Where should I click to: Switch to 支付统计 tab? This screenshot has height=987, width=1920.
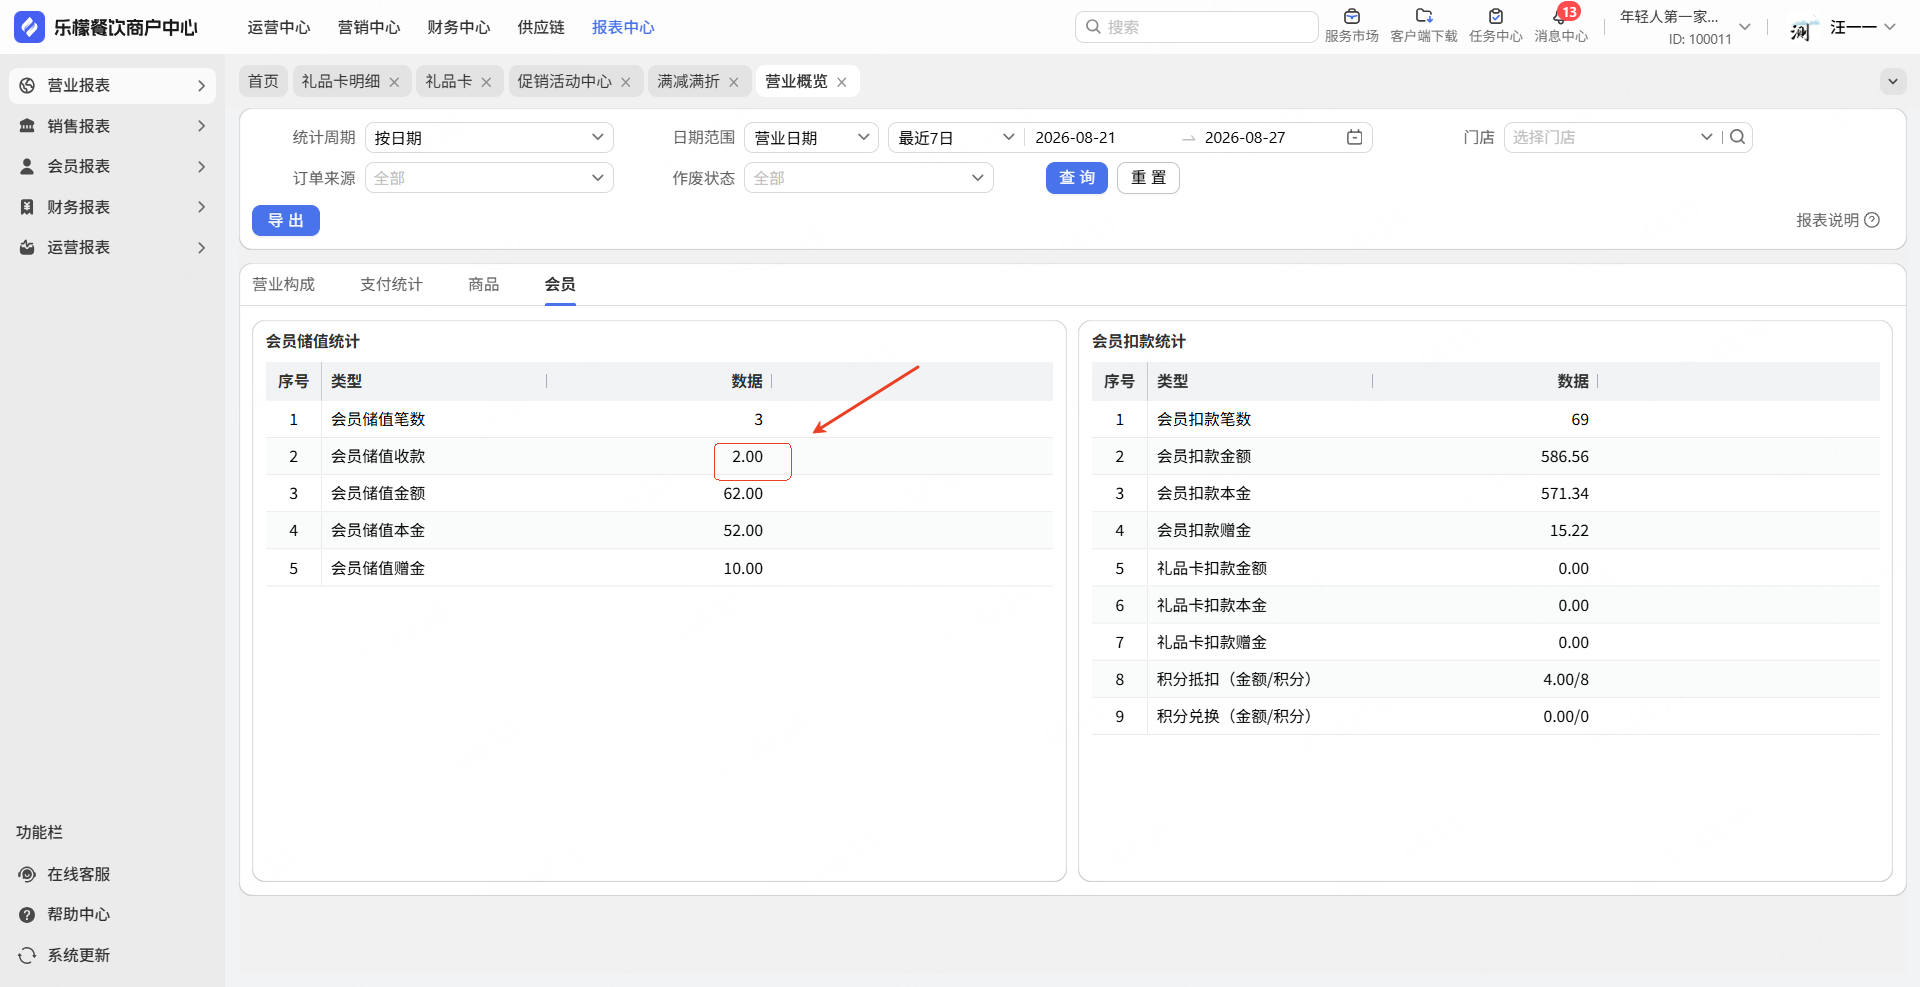[x=392, y=284]
